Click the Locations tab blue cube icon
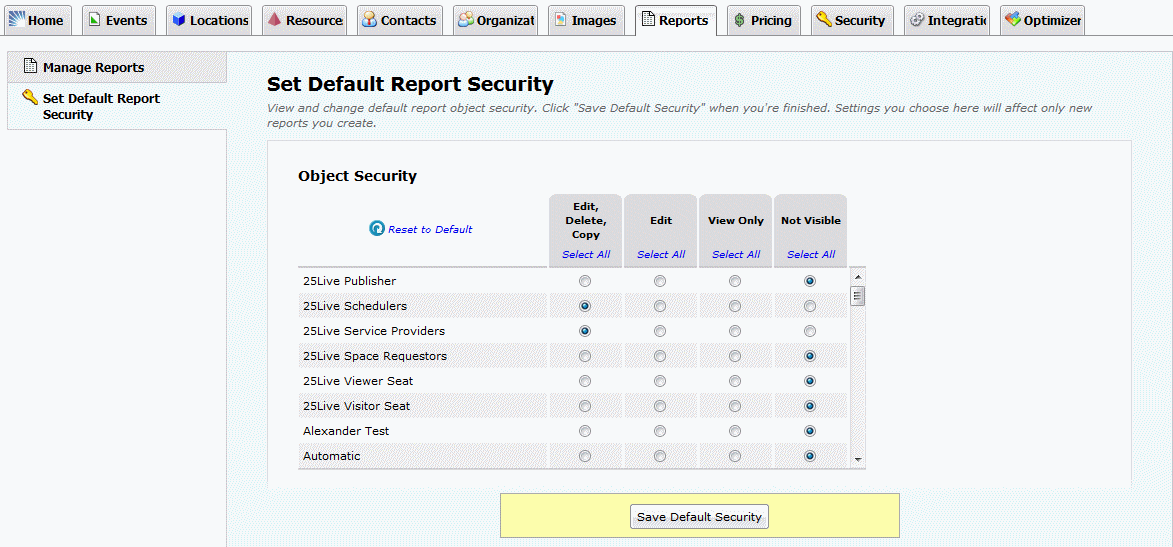The image size is (1173, 547). (x=179, y=20)
